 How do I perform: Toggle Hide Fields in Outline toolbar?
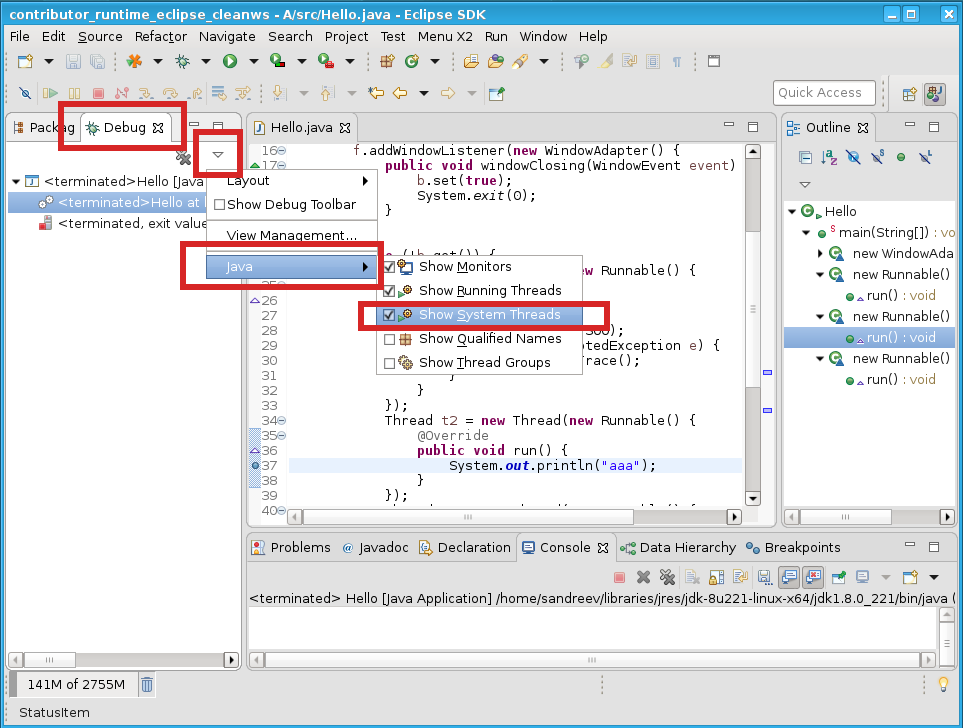[853, 158]
